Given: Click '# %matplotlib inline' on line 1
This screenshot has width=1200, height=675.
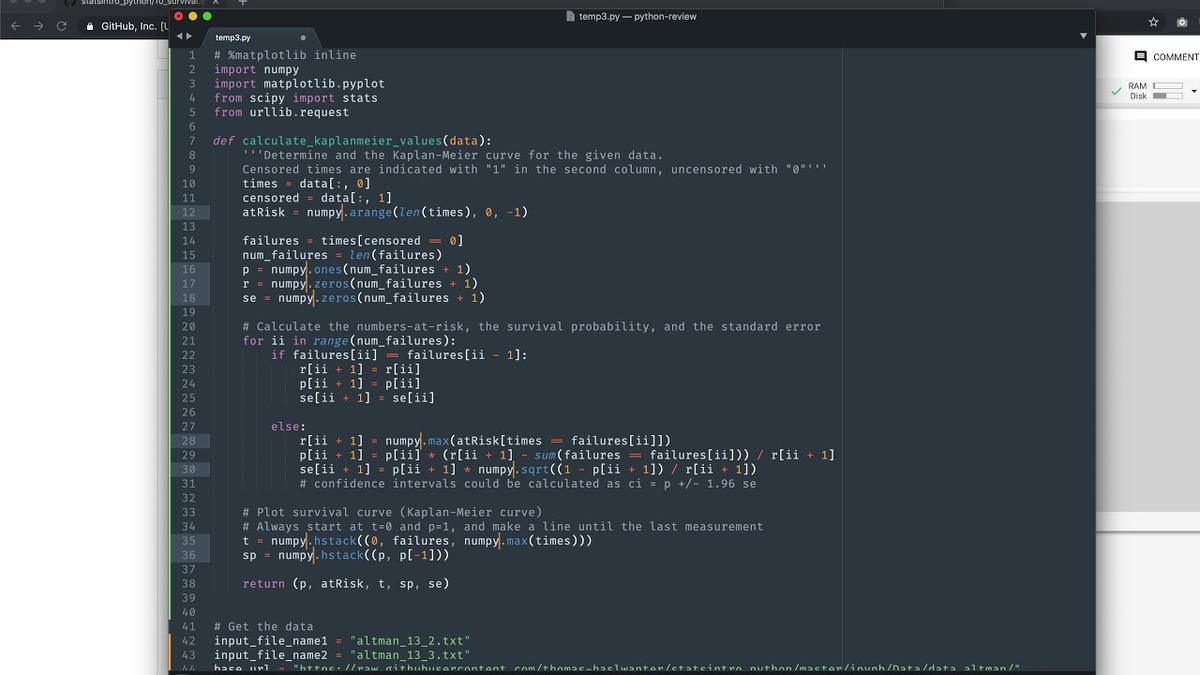Looking at the screenshot, I should (285, 55).
